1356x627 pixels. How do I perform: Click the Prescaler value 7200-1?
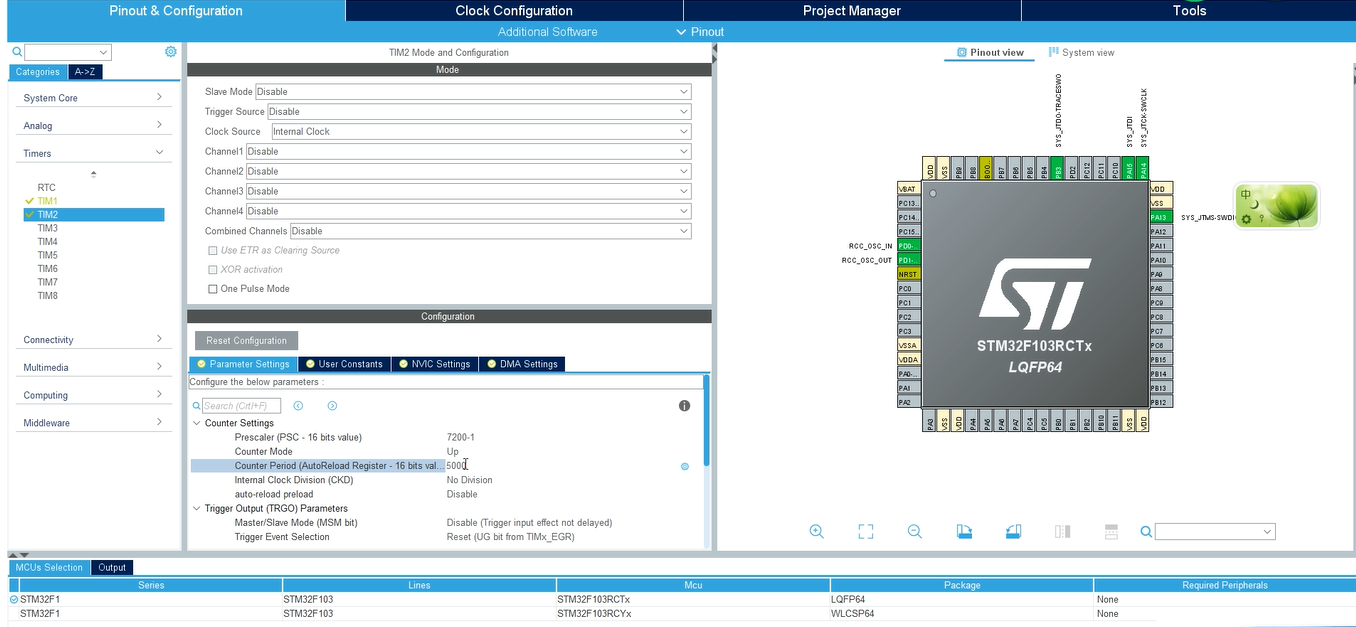point(461,438)
